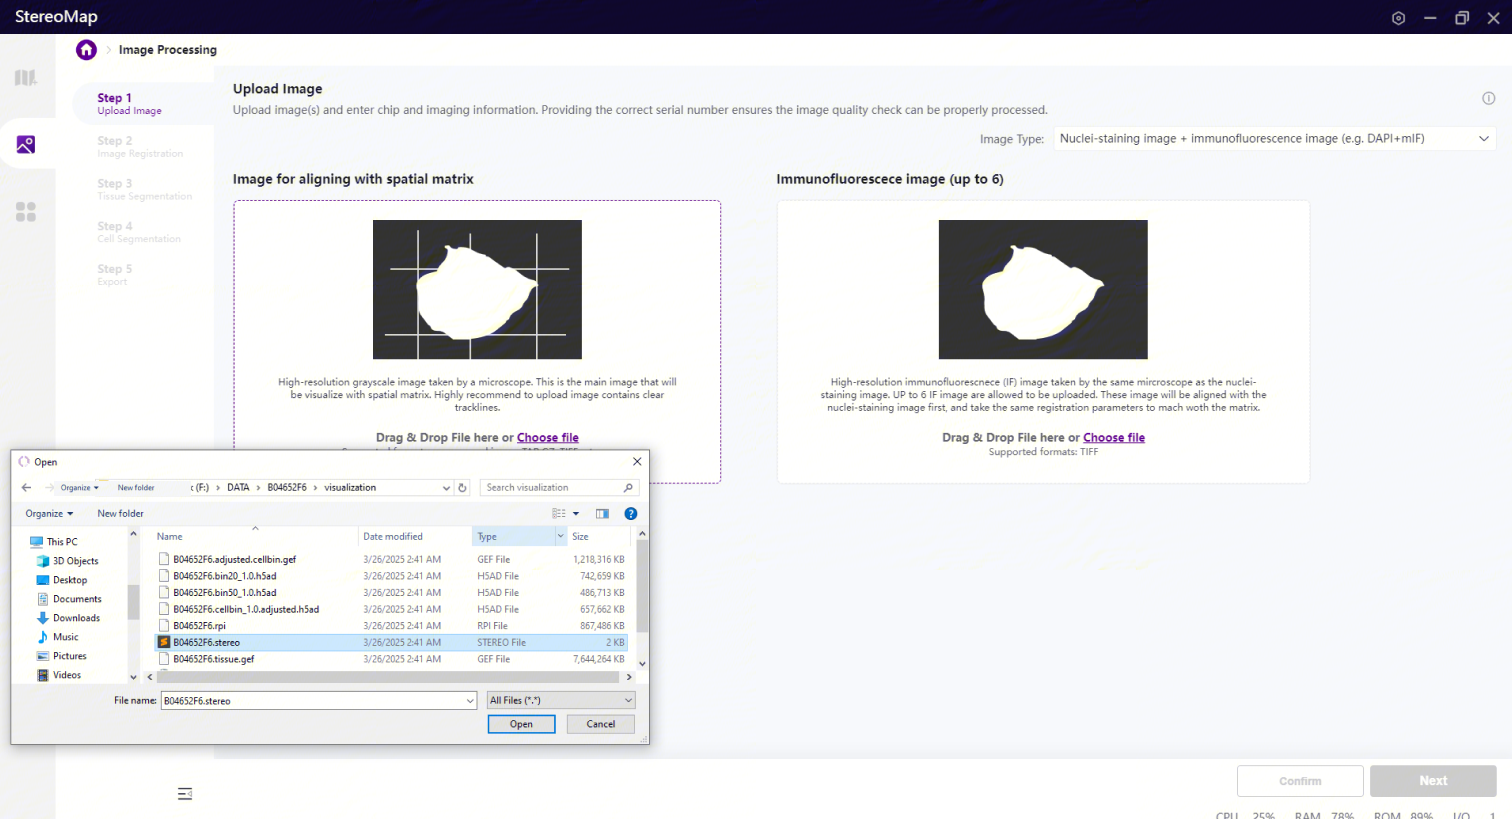Select Step 4 Cell Segmentation
This screenshot has height=819, width=1512.
139,232
